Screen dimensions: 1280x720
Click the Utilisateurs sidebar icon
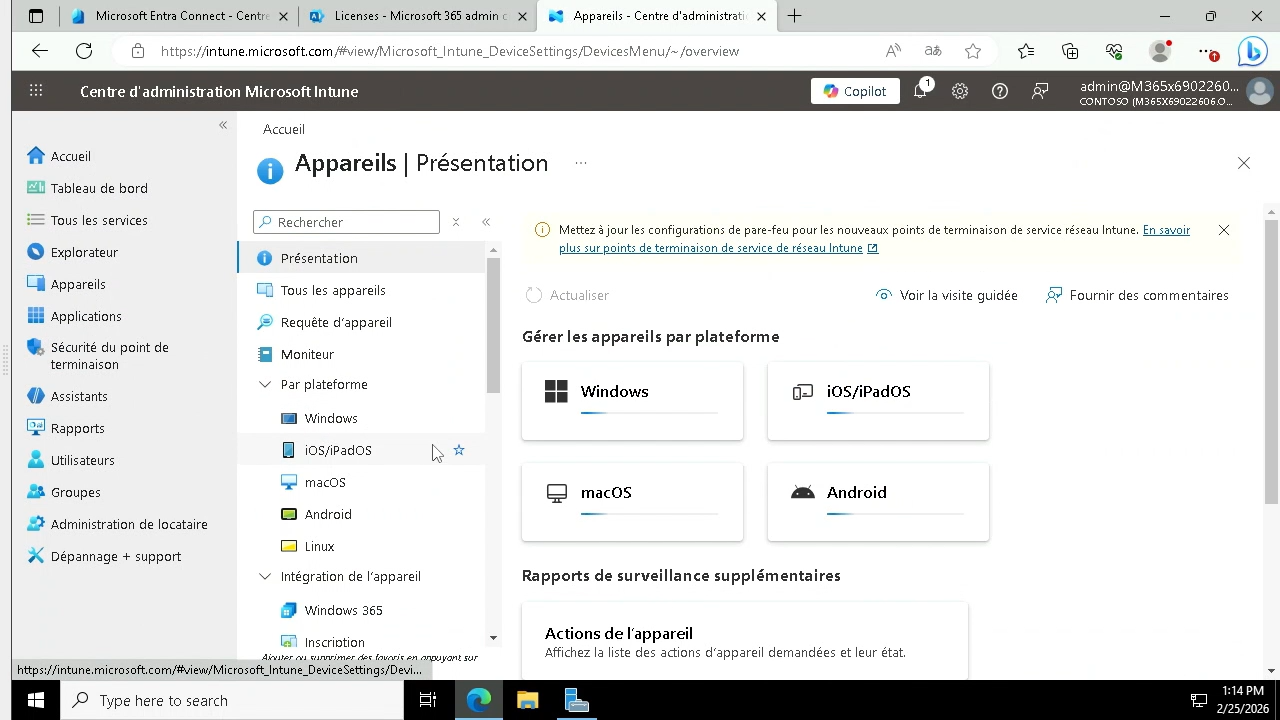[x=36, y=460]
